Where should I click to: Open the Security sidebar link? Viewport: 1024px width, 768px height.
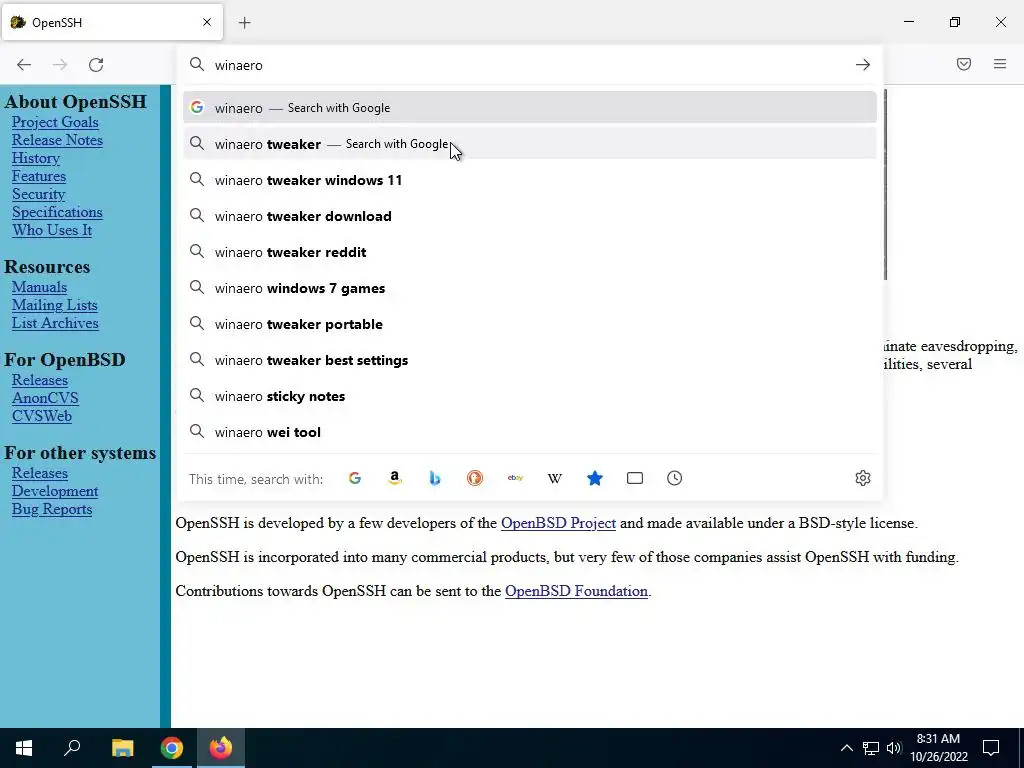coord(39,194)
